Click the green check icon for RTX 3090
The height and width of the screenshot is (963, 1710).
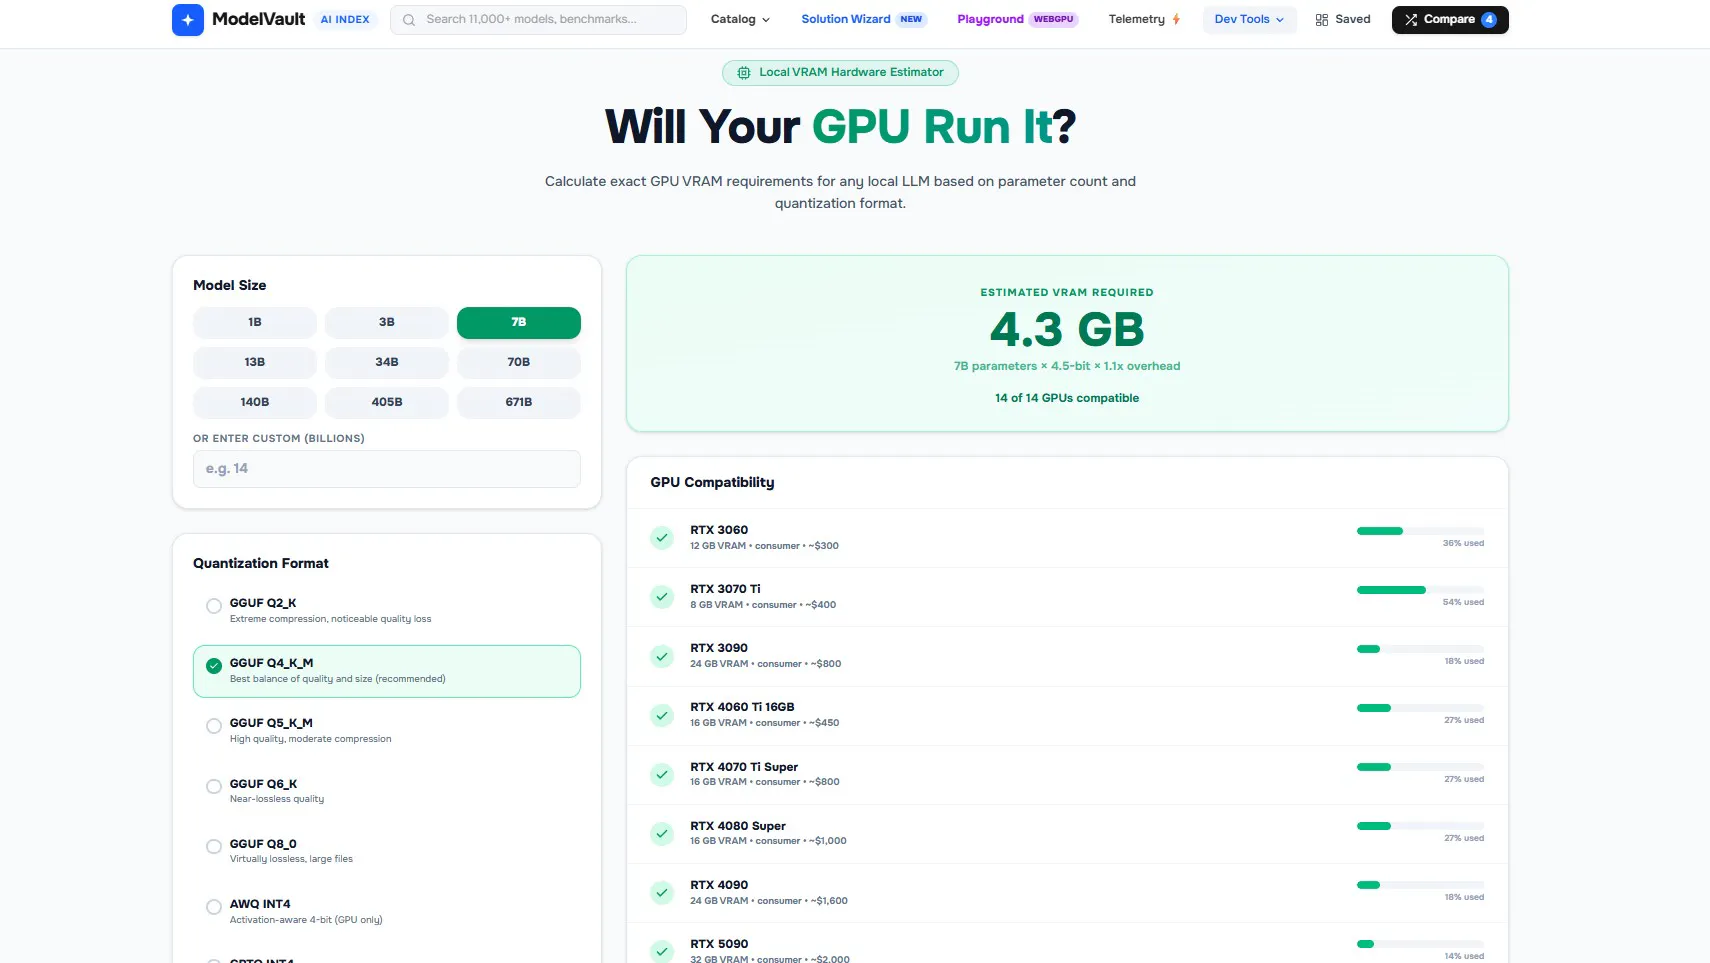point(662,656)
